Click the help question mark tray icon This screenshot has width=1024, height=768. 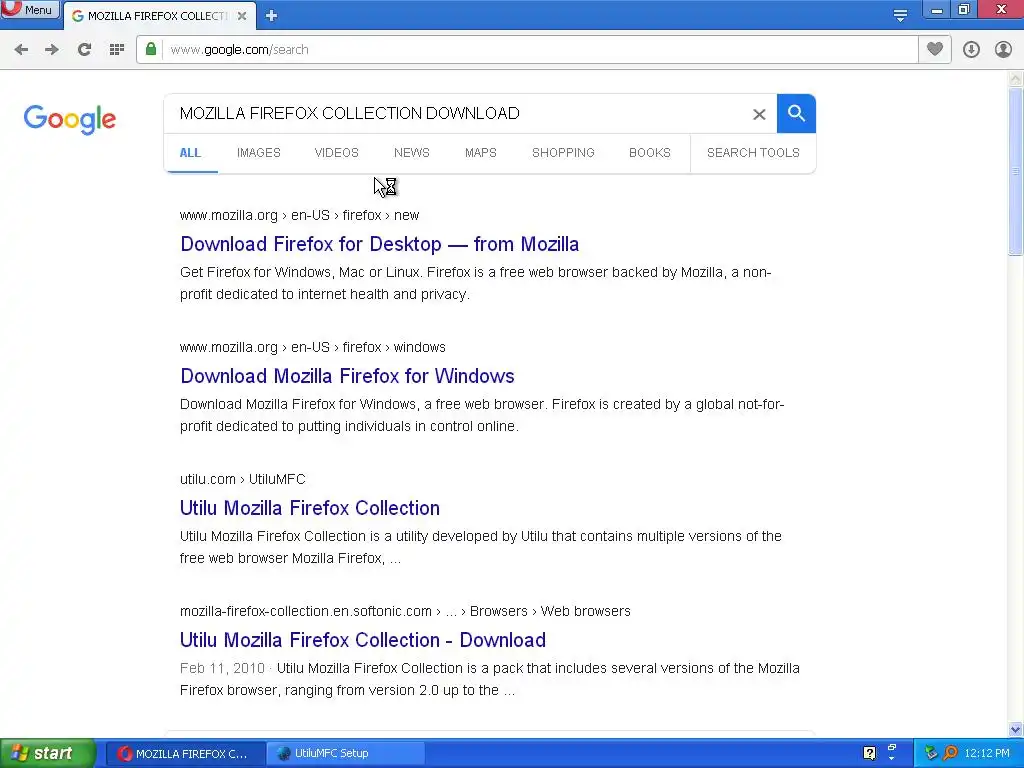[x=869, y=754]
